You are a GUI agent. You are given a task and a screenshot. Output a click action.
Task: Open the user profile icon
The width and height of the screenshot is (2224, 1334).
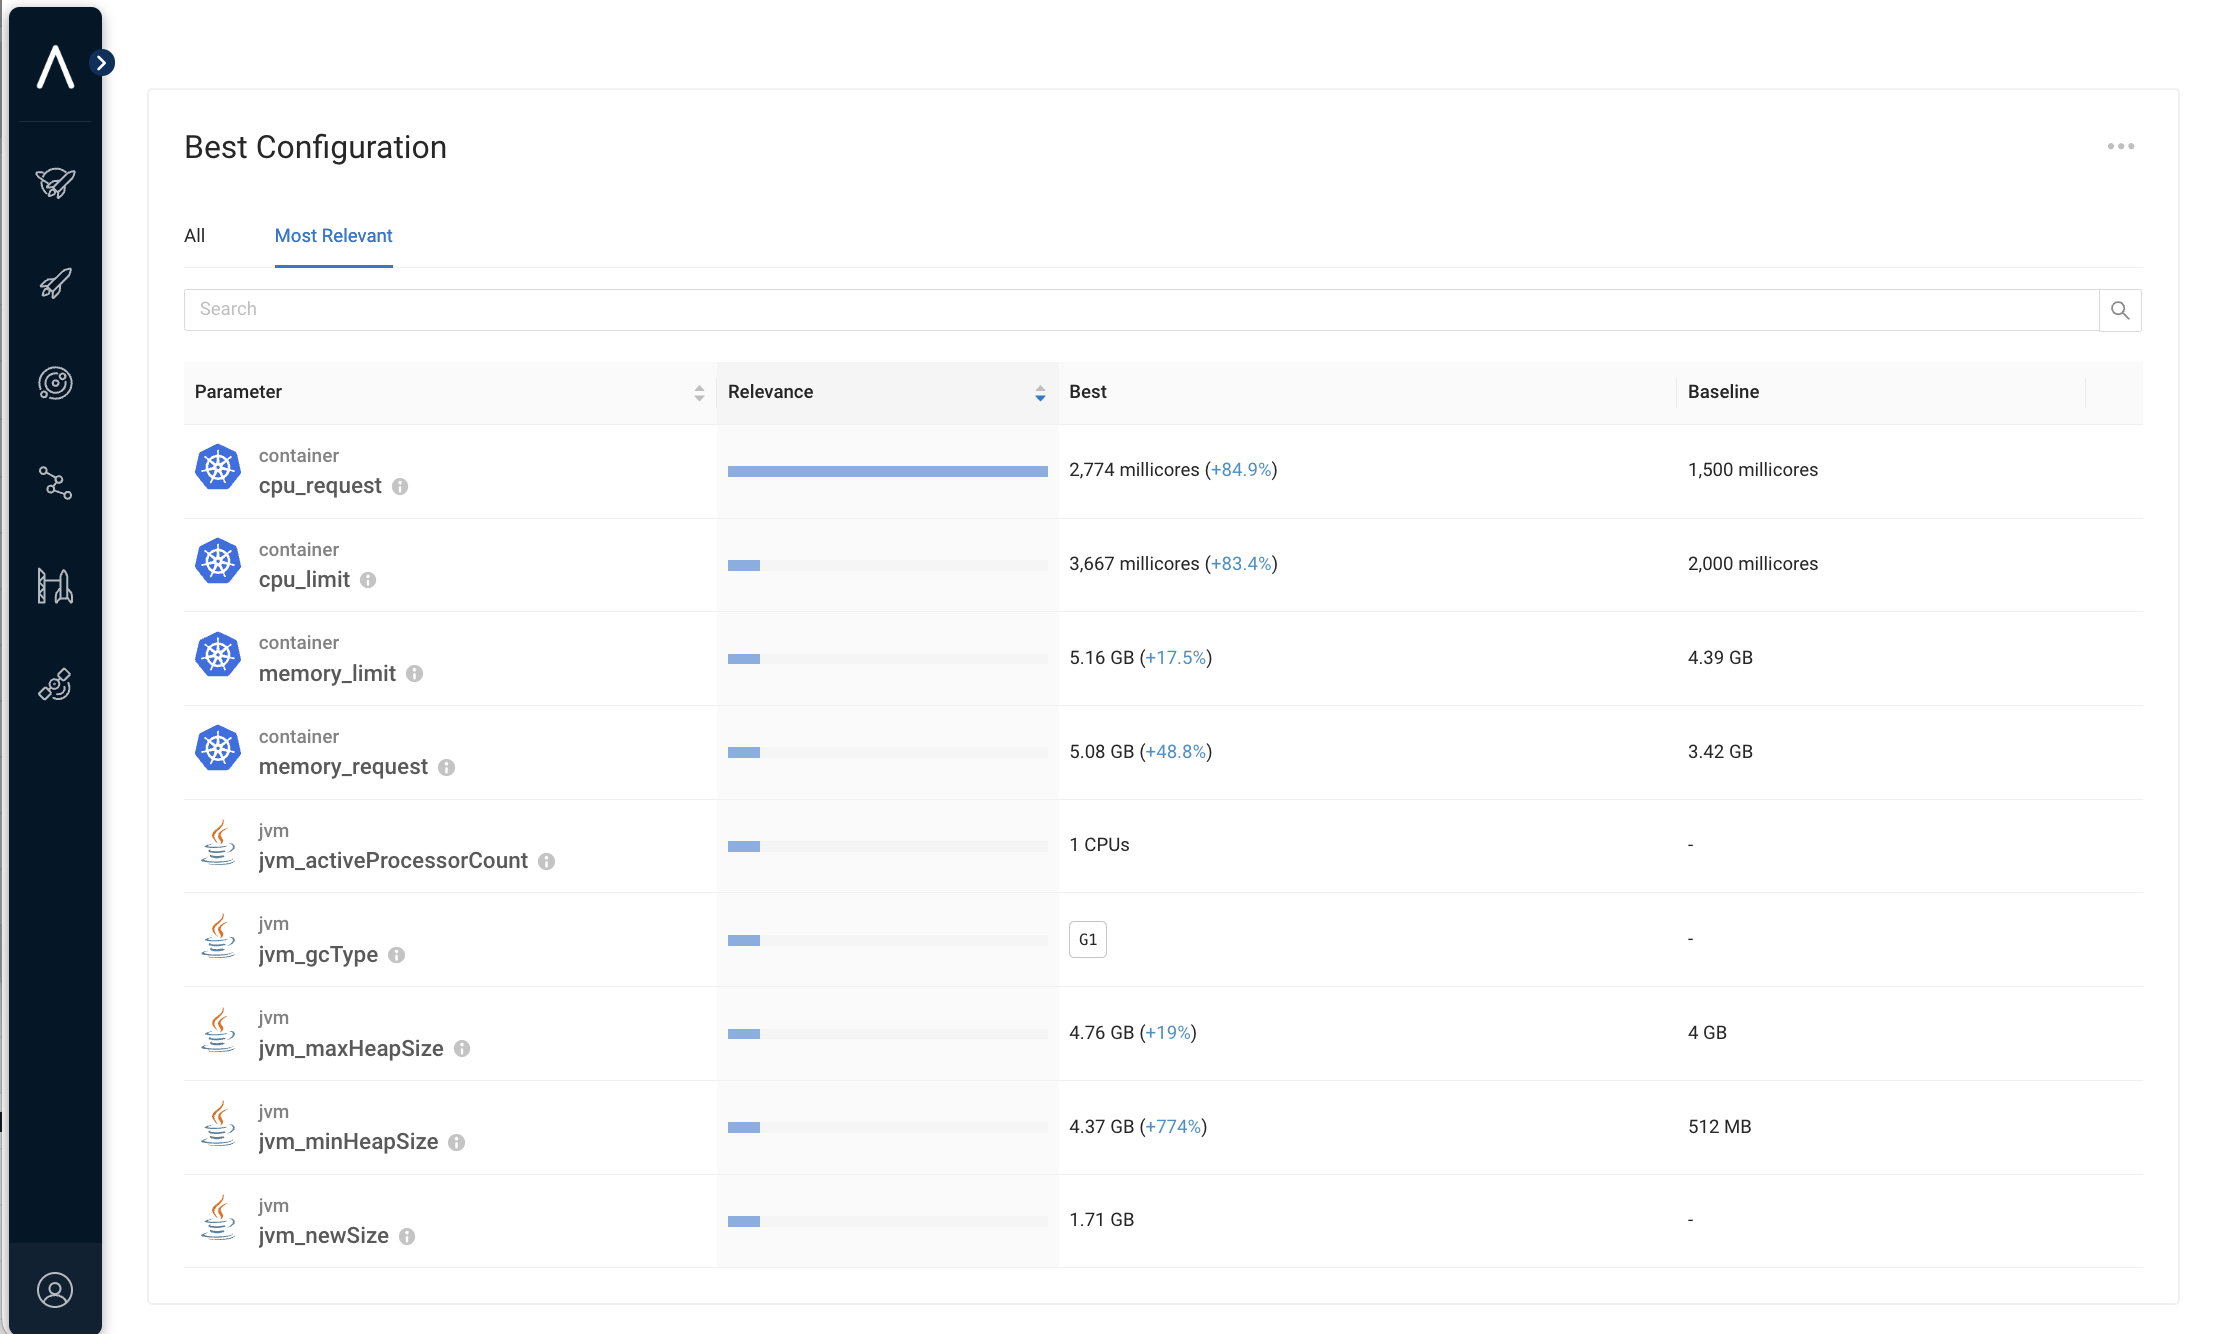pyautogui.click(x=55, y=1290)
